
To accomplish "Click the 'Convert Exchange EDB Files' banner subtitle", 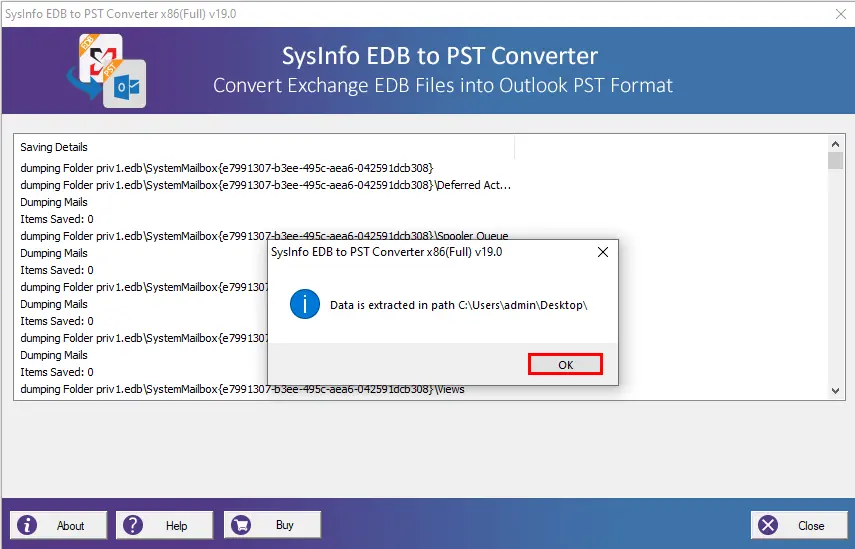I will click(443, 86).
